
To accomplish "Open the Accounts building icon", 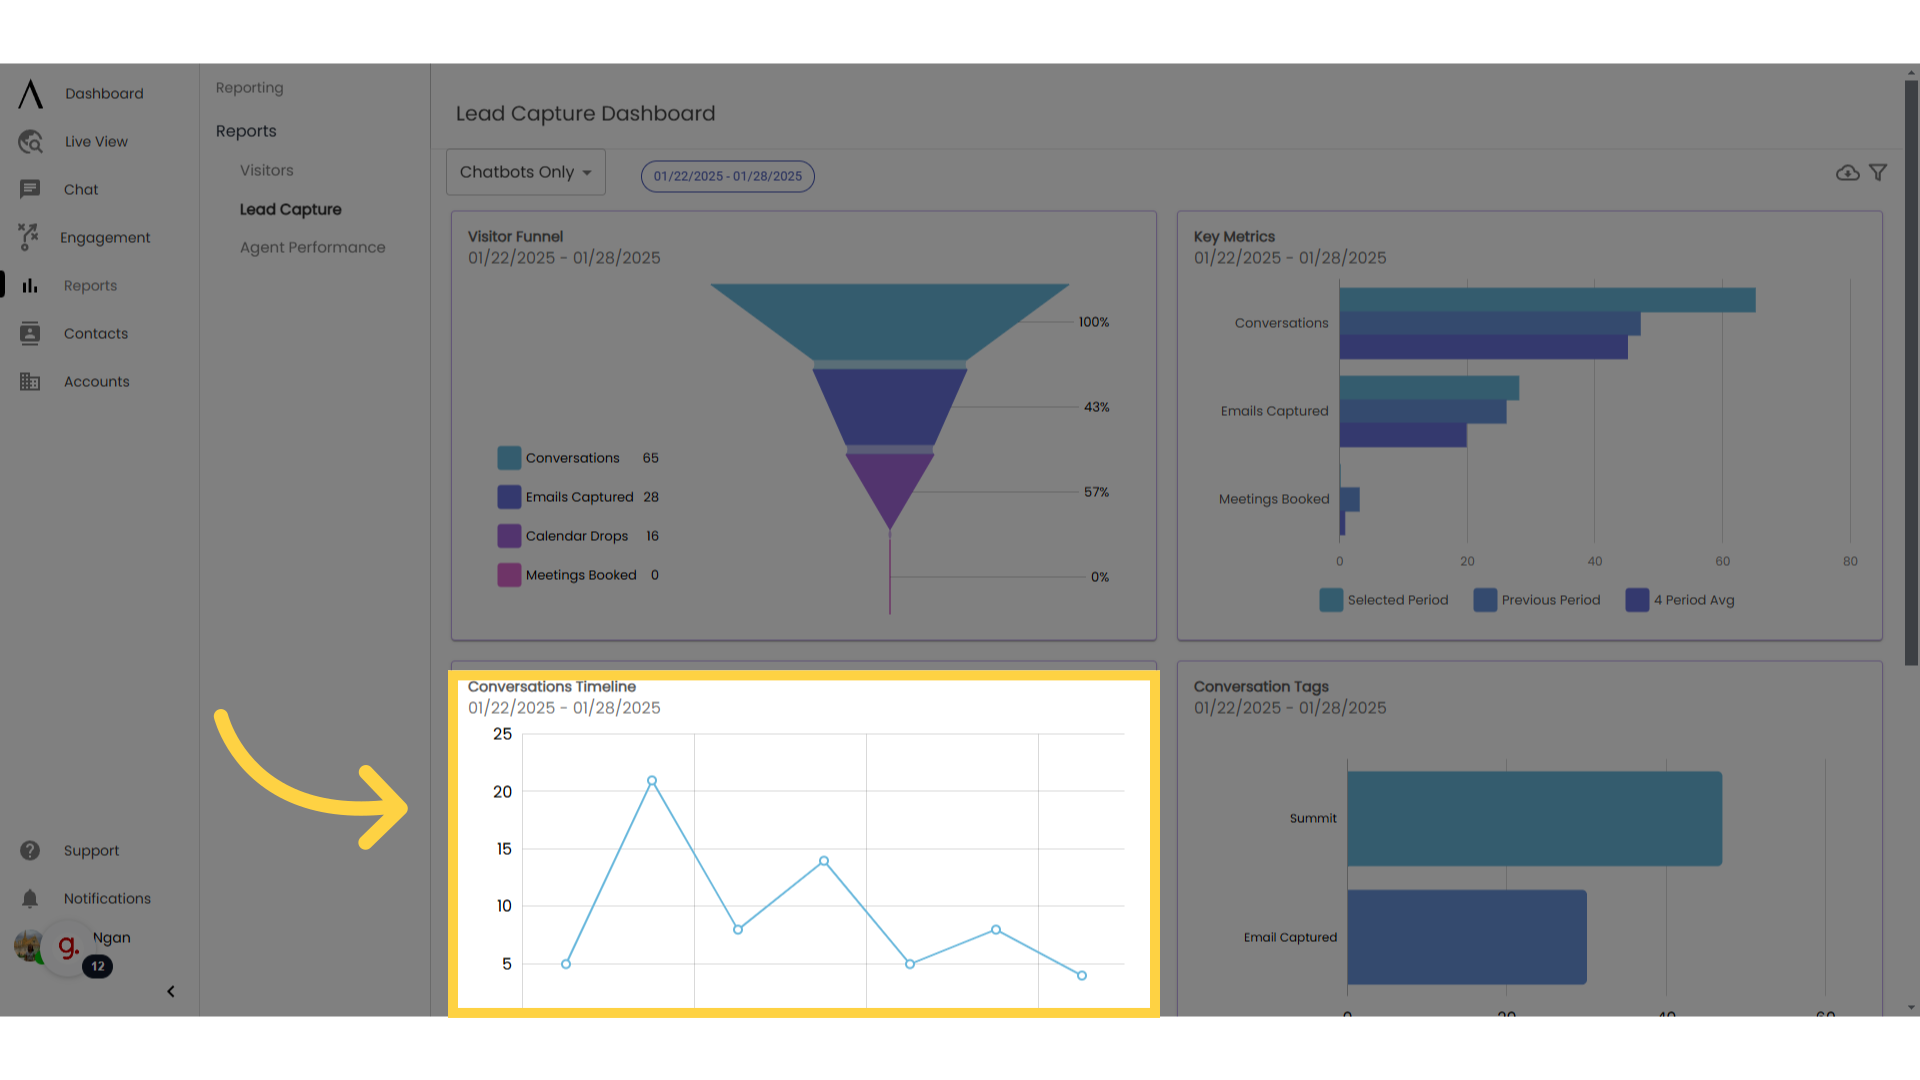I will (30, 382).
